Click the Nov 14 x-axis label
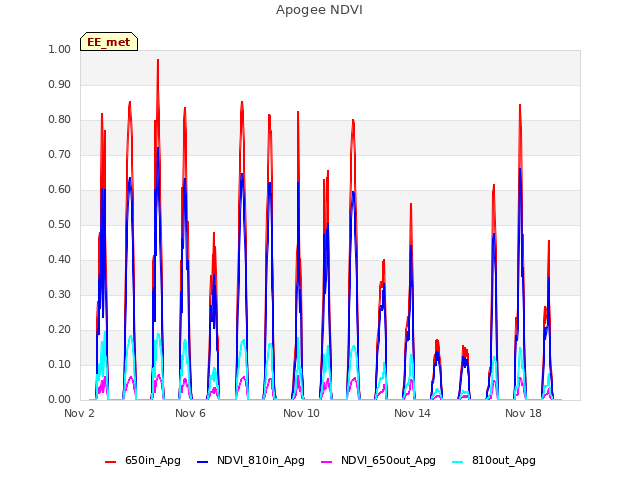The width and height of the screenshot is (640, 480). (x=412, y=413)
